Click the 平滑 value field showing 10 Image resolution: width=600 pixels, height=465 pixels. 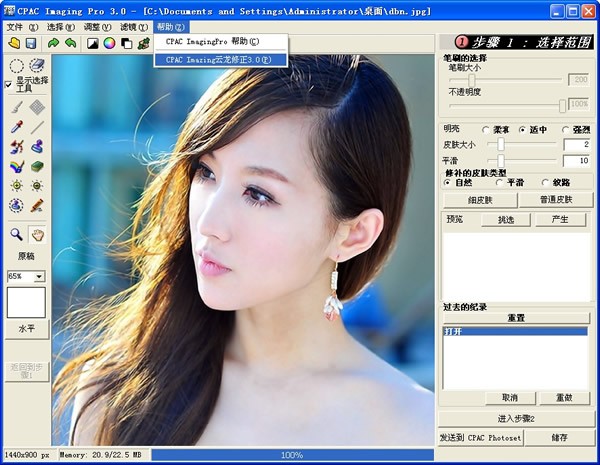pos(576,161)
